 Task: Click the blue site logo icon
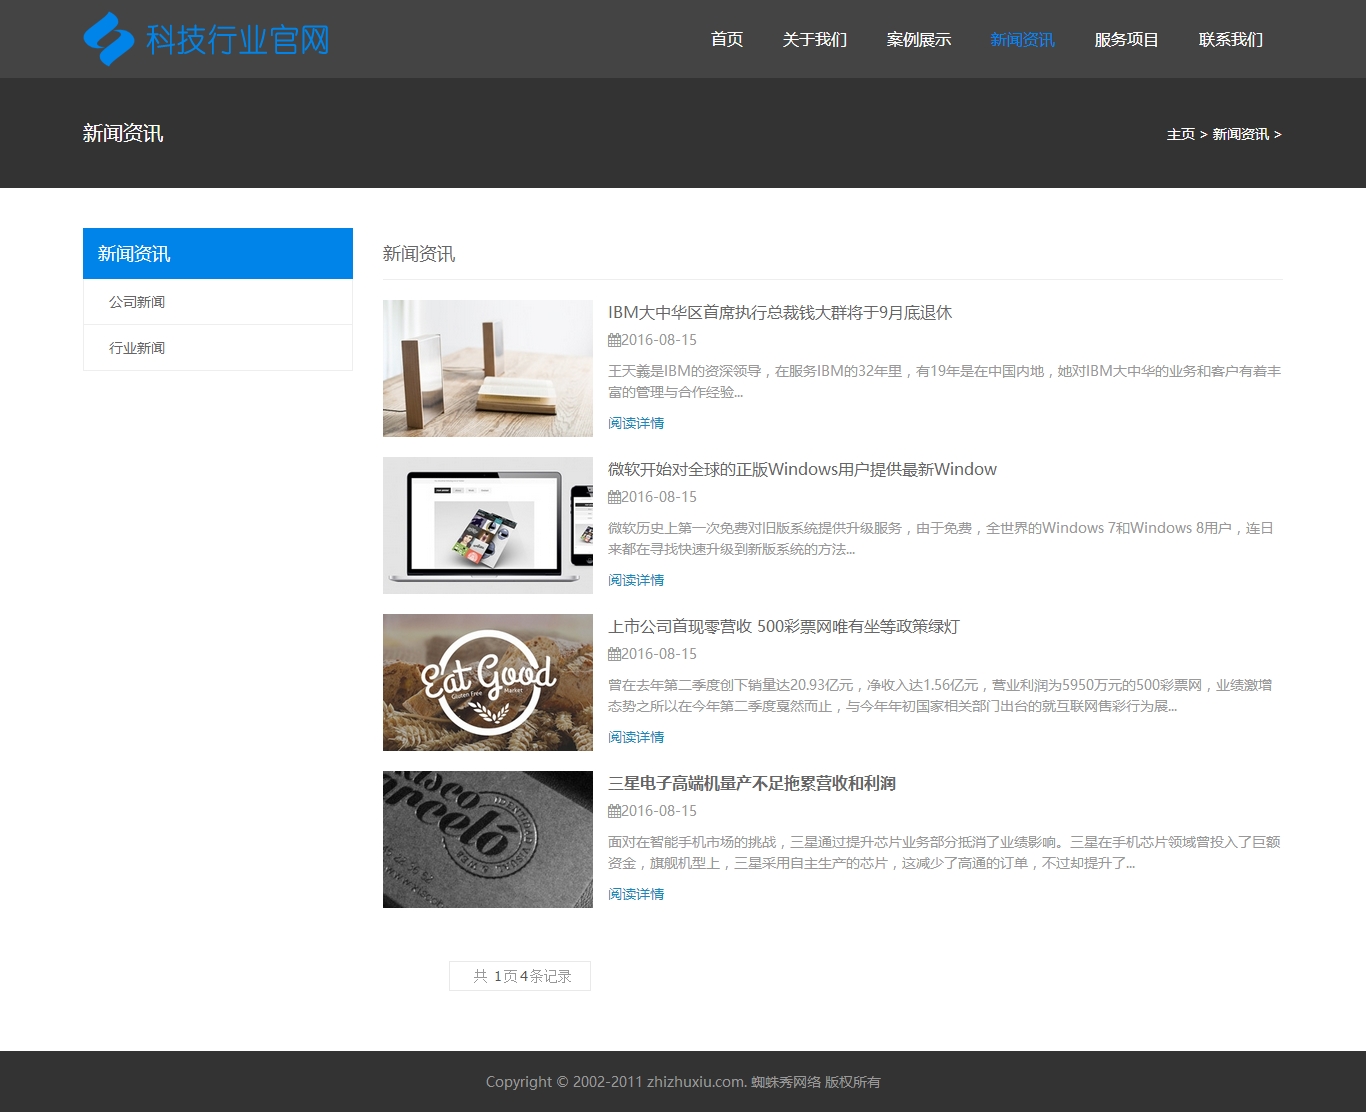pos(108,39)
